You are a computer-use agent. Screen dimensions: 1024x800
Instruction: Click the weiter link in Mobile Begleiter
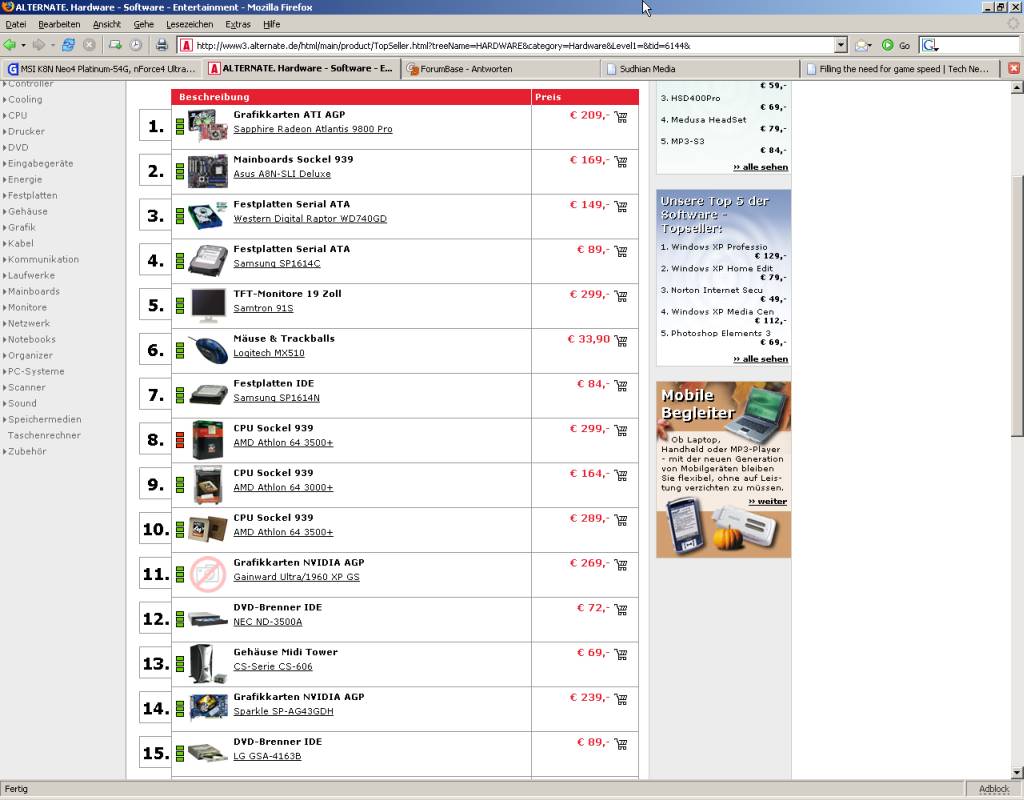(x=767, y=502)
